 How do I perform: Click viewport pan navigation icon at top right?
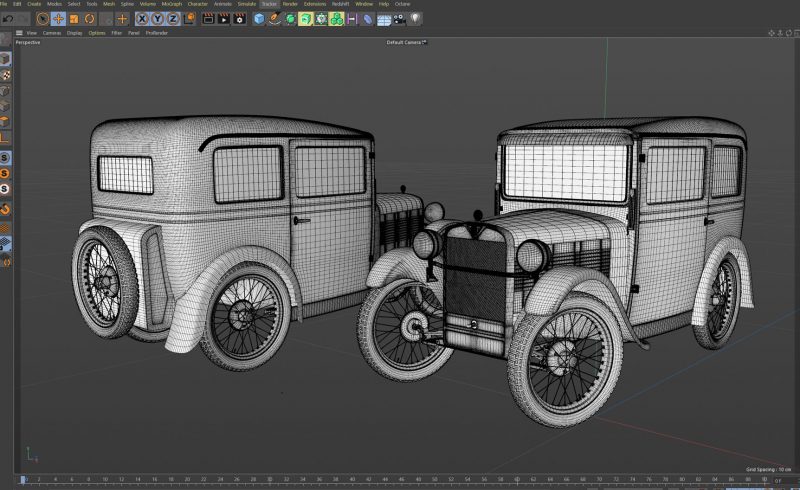[771, 33]
